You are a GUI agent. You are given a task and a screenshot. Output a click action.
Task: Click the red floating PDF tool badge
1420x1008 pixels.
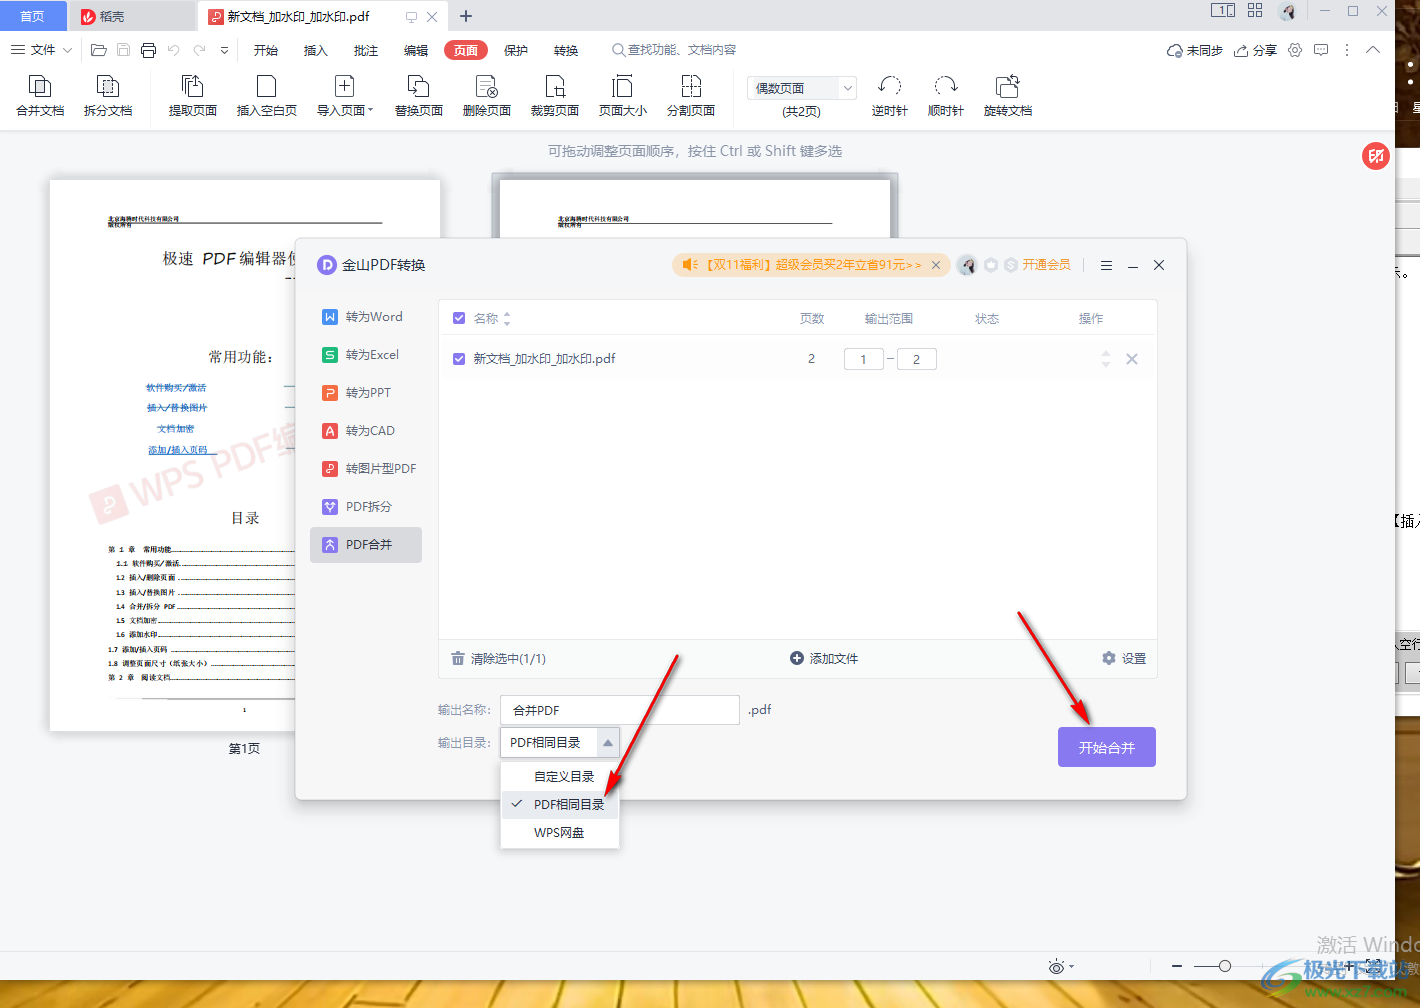pos(1376,155)
